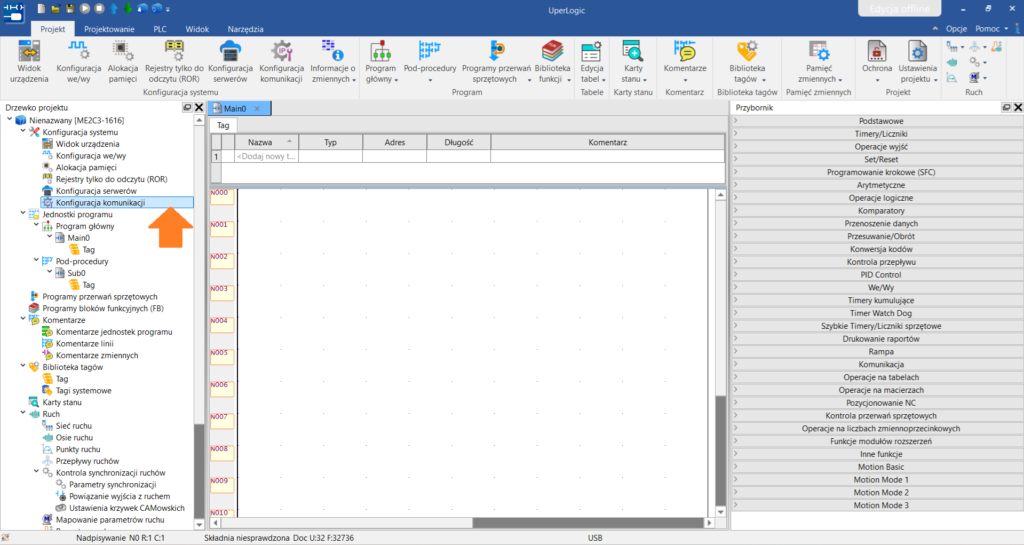Open Pamięć zmiennych ribbon tool

(818, 62)
